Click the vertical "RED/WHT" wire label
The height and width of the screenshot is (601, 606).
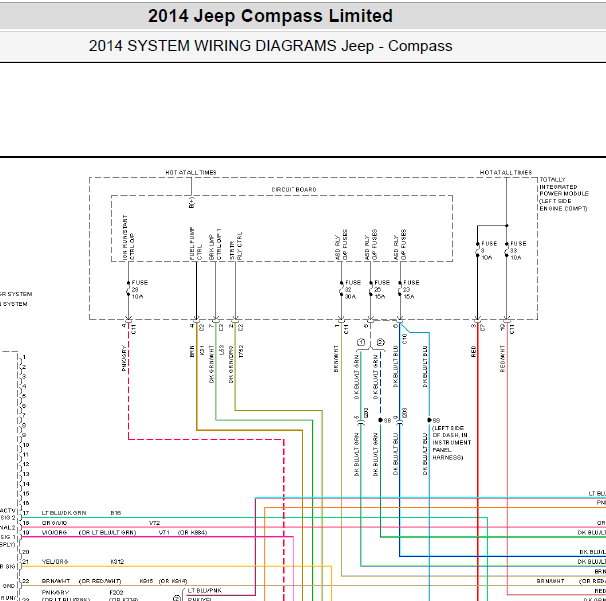pos(502,359)
